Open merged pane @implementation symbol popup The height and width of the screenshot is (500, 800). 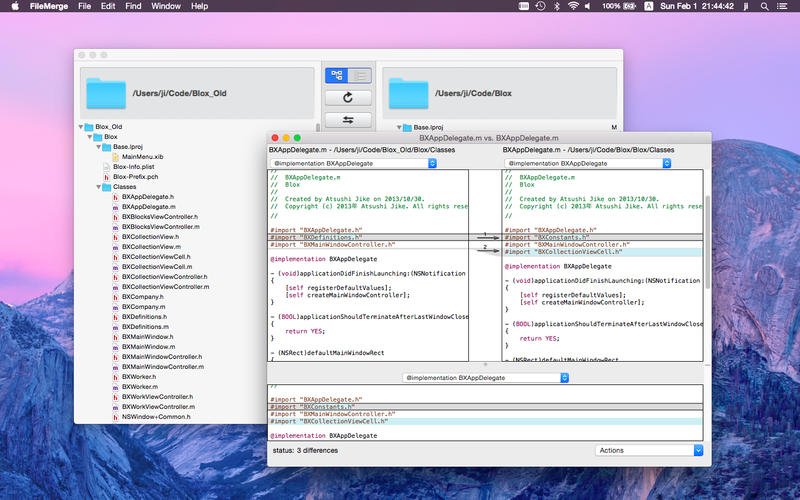point(485,378)
